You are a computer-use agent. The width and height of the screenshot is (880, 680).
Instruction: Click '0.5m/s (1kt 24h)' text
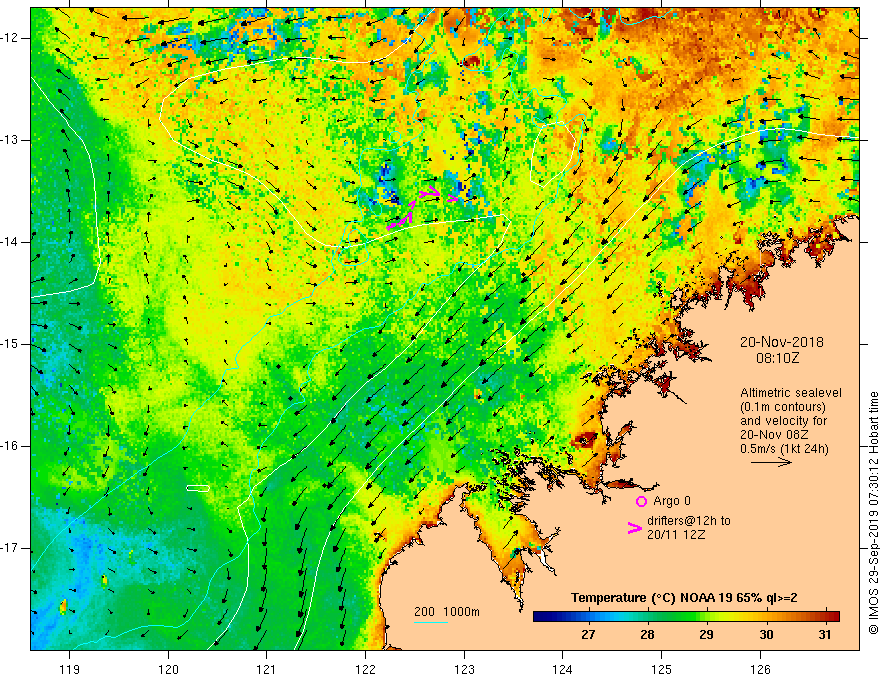pos(783,448)
